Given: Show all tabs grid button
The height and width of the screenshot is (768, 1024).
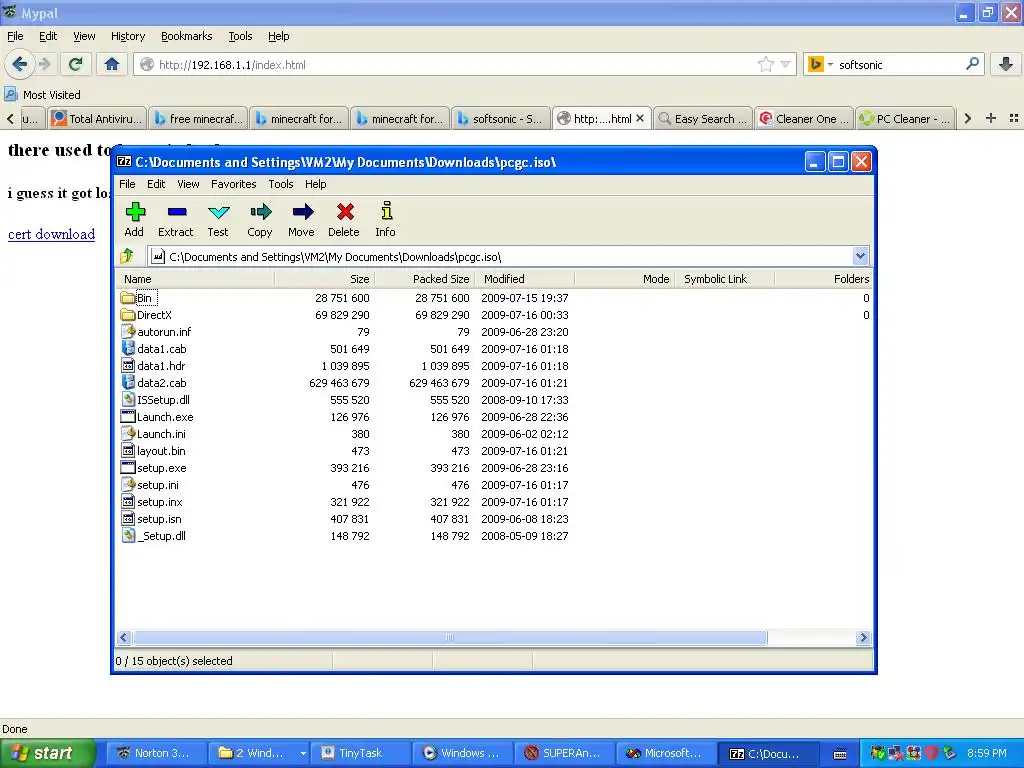Looking at the screenshot, I should click(x=1014, y=118).
